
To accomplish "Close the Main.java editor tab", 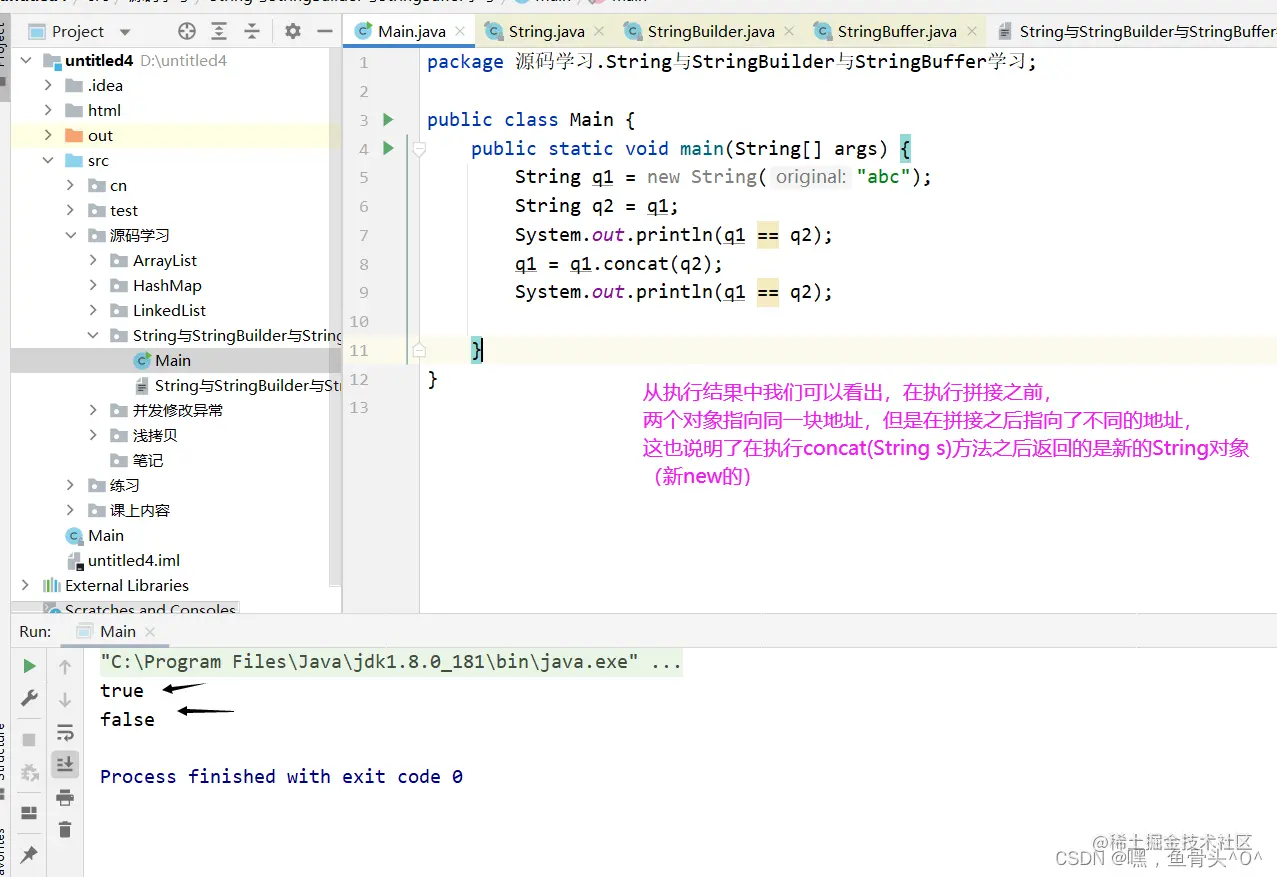I will [460, 32].
